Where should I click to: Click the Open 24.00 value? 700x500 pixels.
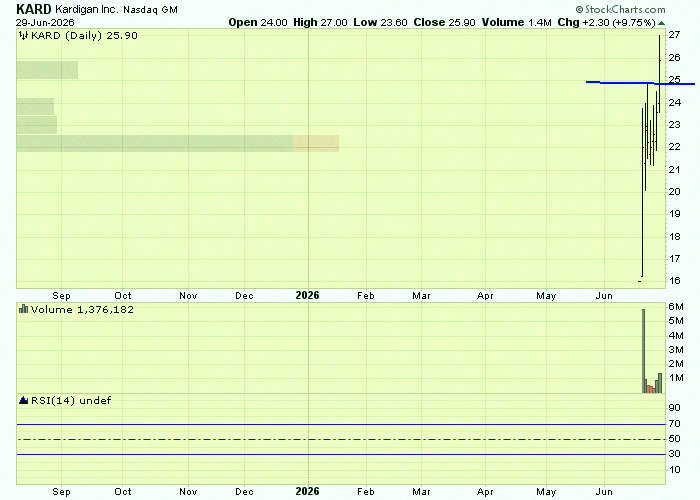click(x=258, y=22)
